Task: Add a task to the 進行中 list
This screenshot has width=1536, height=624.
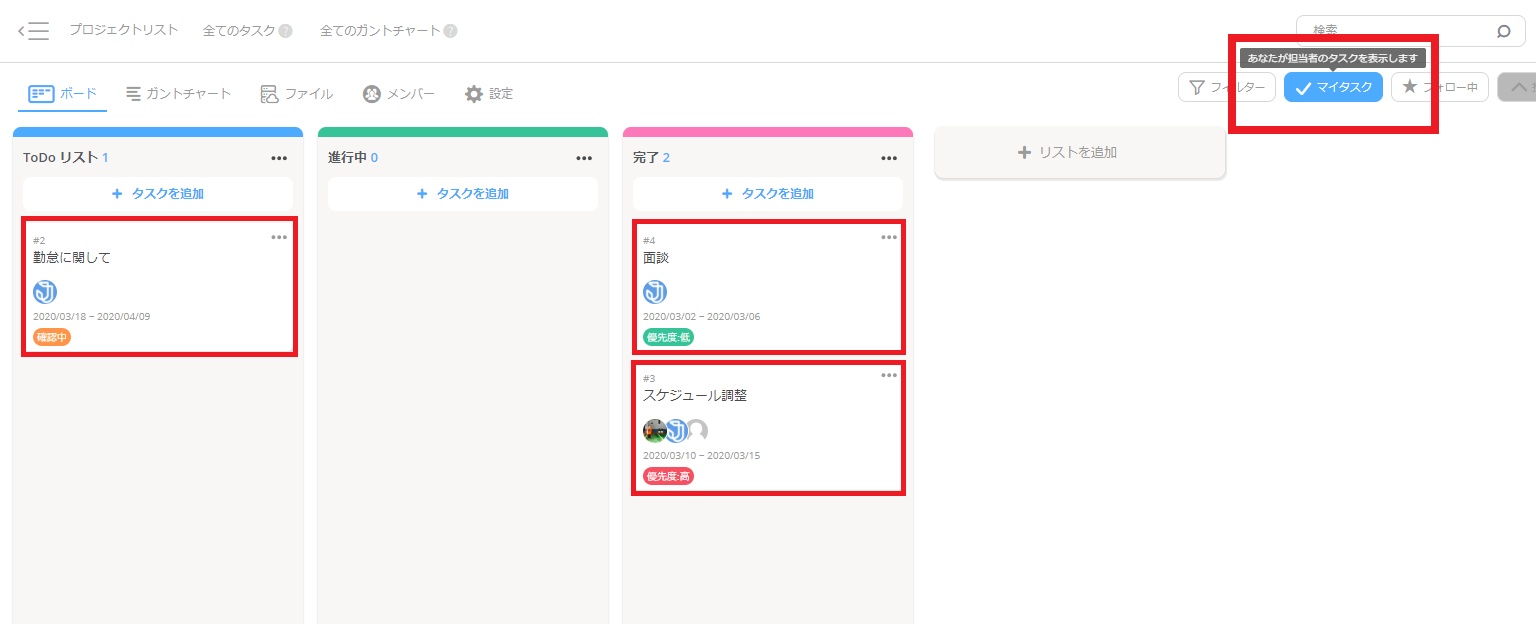Action: pyautogui.click(x=462, y=194)
